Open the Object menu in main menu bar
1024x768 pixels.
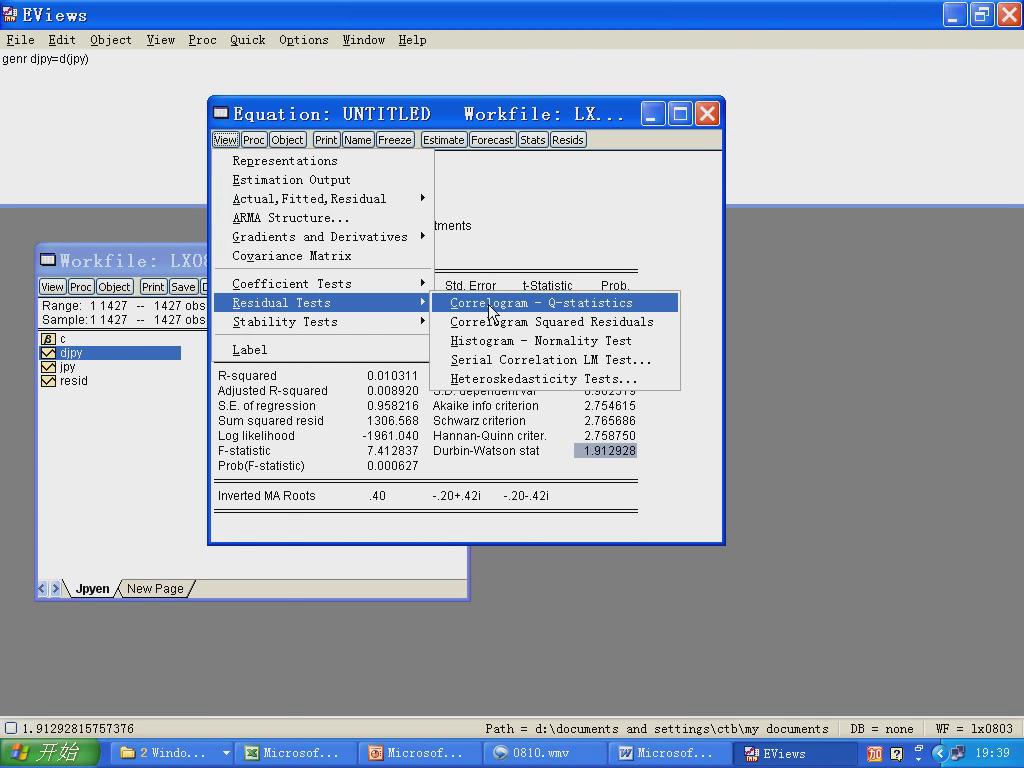[110, 40]
